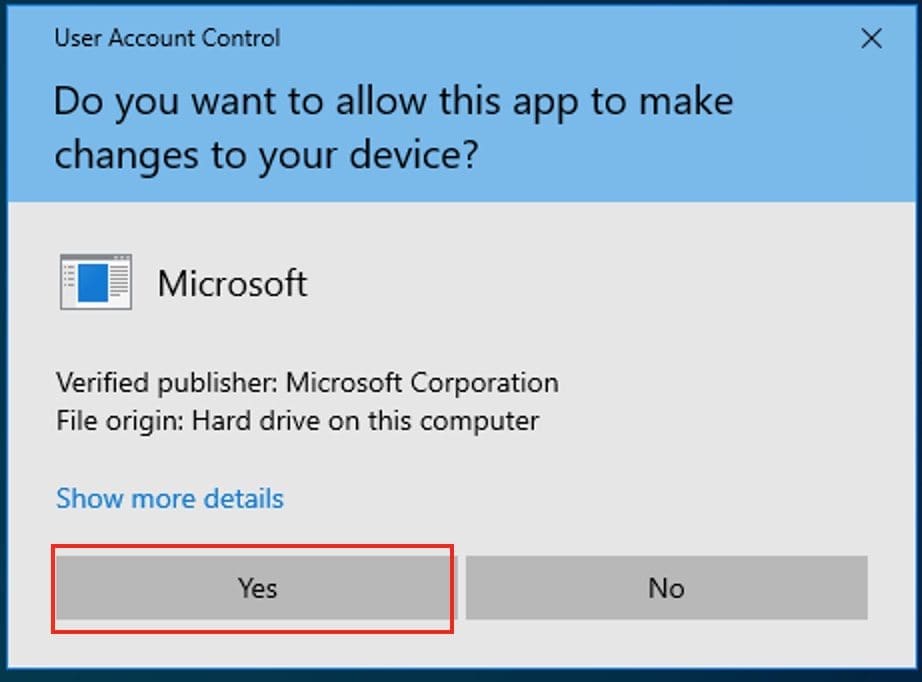The image size is (922, 682).
Task: Click the word Control in the dialog title
Action: pyautogui.click(x=241, y=39)
